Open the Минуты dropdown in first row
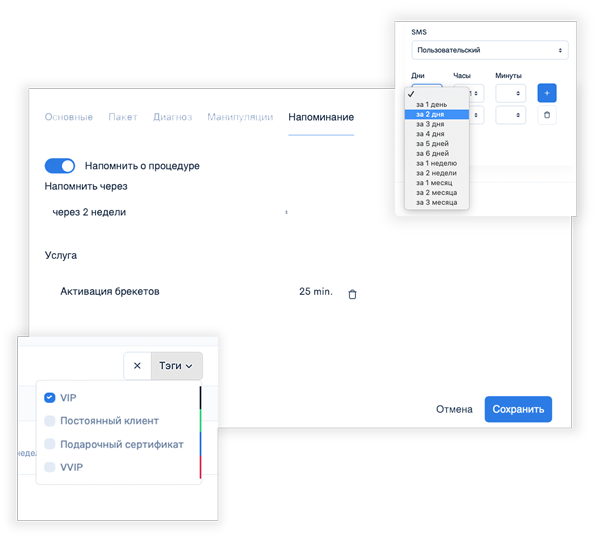The image size is (600, 546). point(510,93)
